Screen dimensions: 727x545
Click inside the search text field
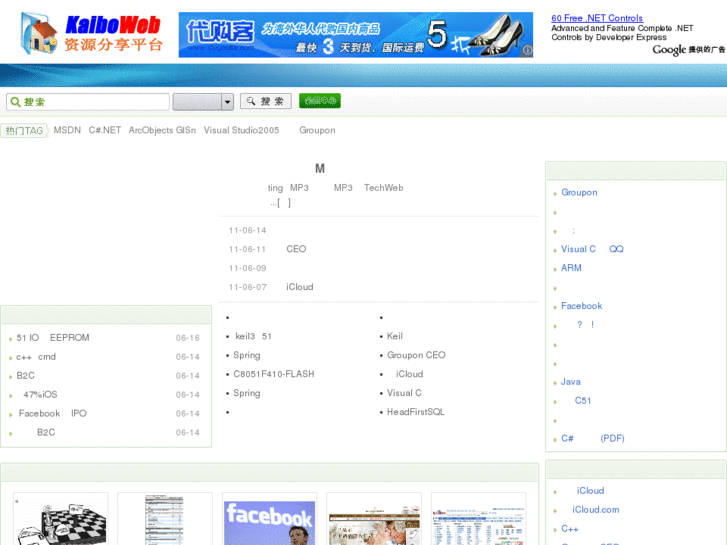click(x=95, y=102)
